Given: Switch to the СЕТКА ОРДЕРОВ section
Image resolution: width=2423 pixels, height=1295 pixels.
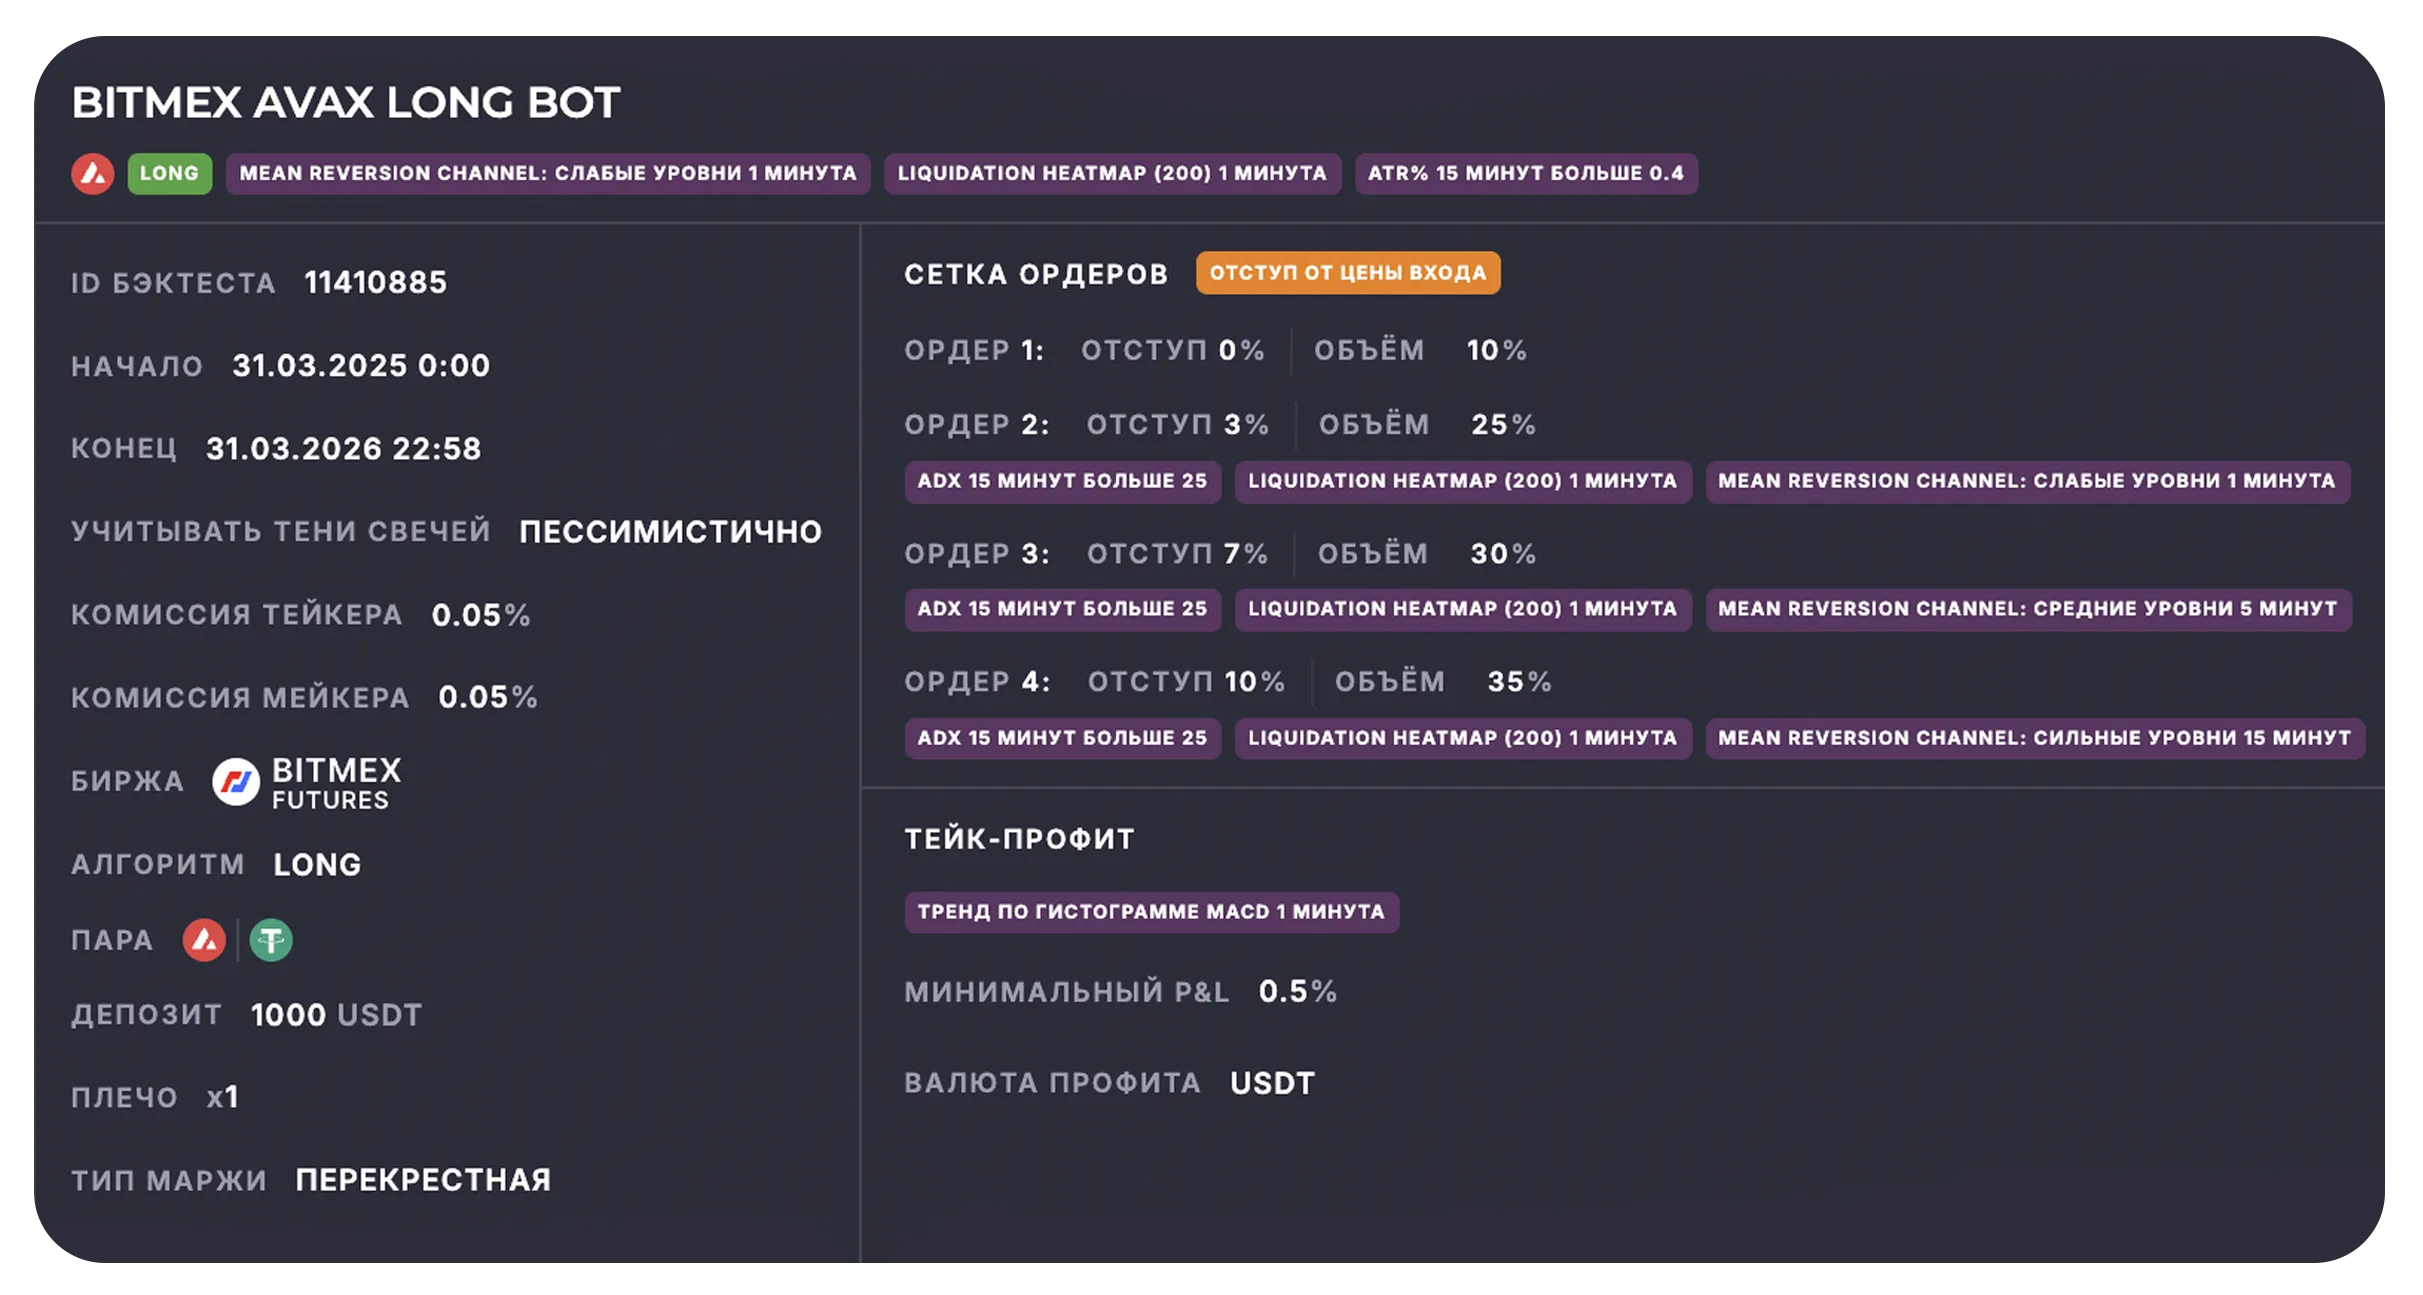Looking at the screenshot, I should point(1035,272).
